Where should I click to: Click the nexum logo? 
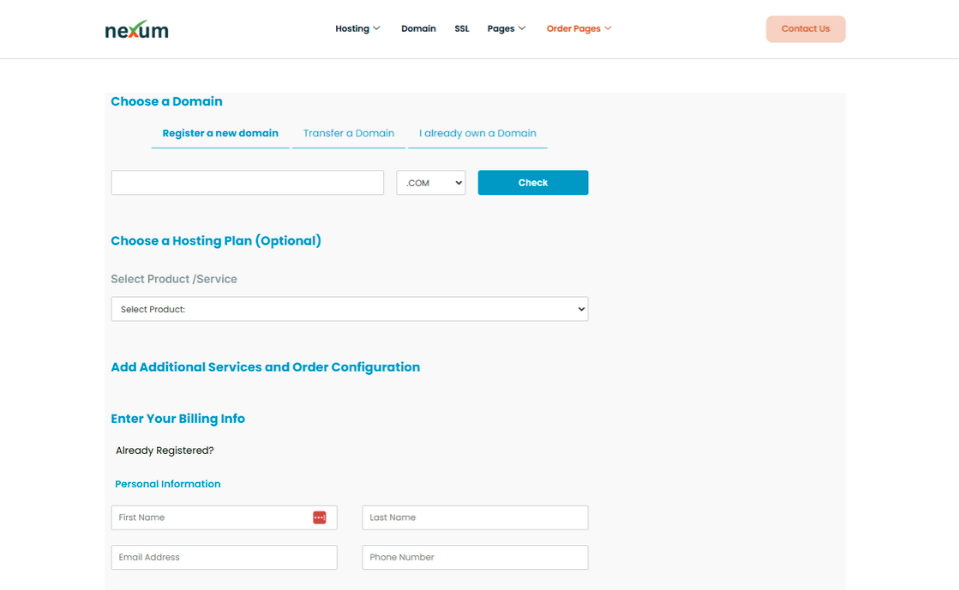point(136,29)
